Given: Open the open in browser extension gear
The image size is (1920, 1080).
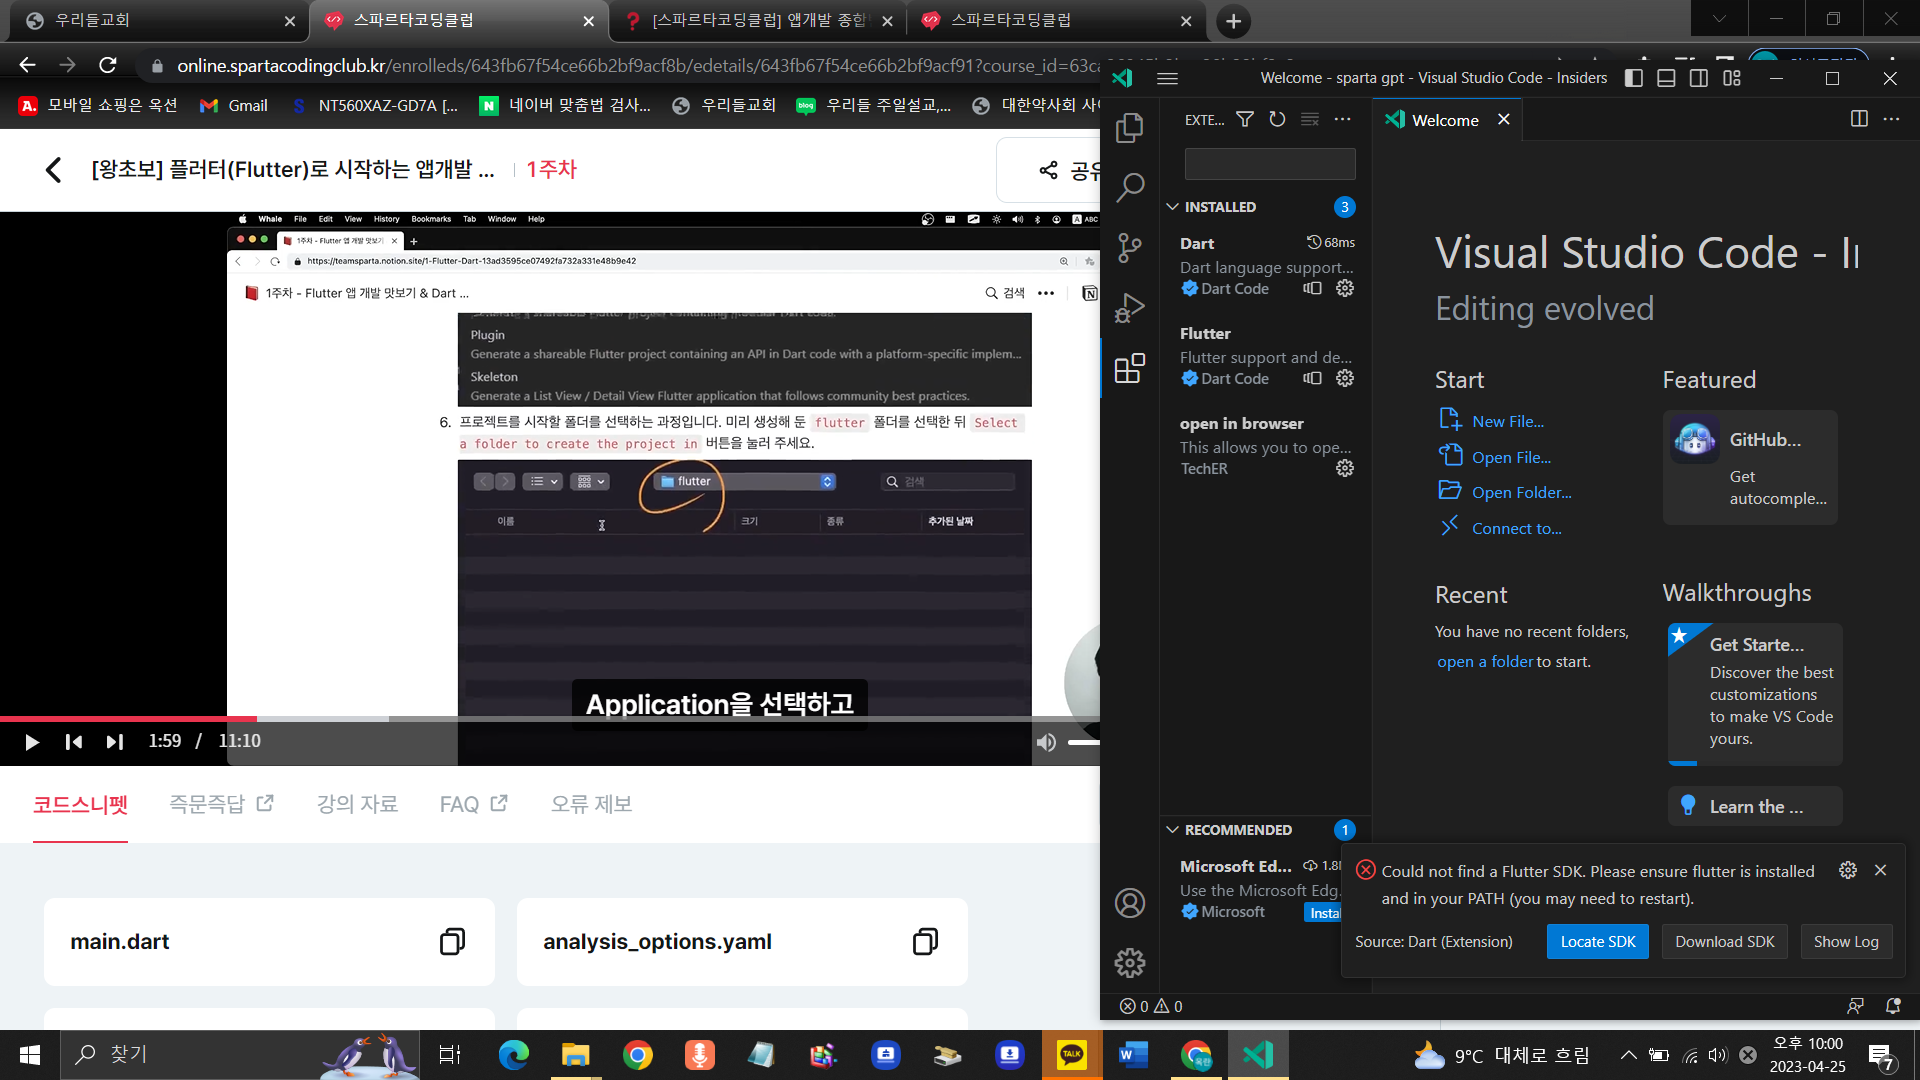Looking at the screenshot, I should pyautogui.click(x=1345, y=468).
